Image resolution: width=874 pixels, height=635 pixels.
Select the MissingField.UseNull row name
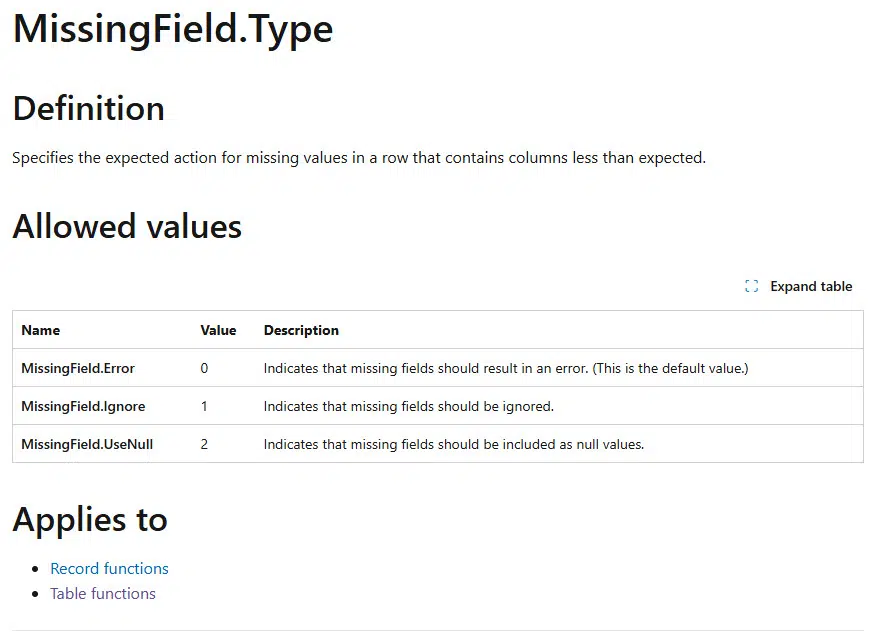coord(87,444)
